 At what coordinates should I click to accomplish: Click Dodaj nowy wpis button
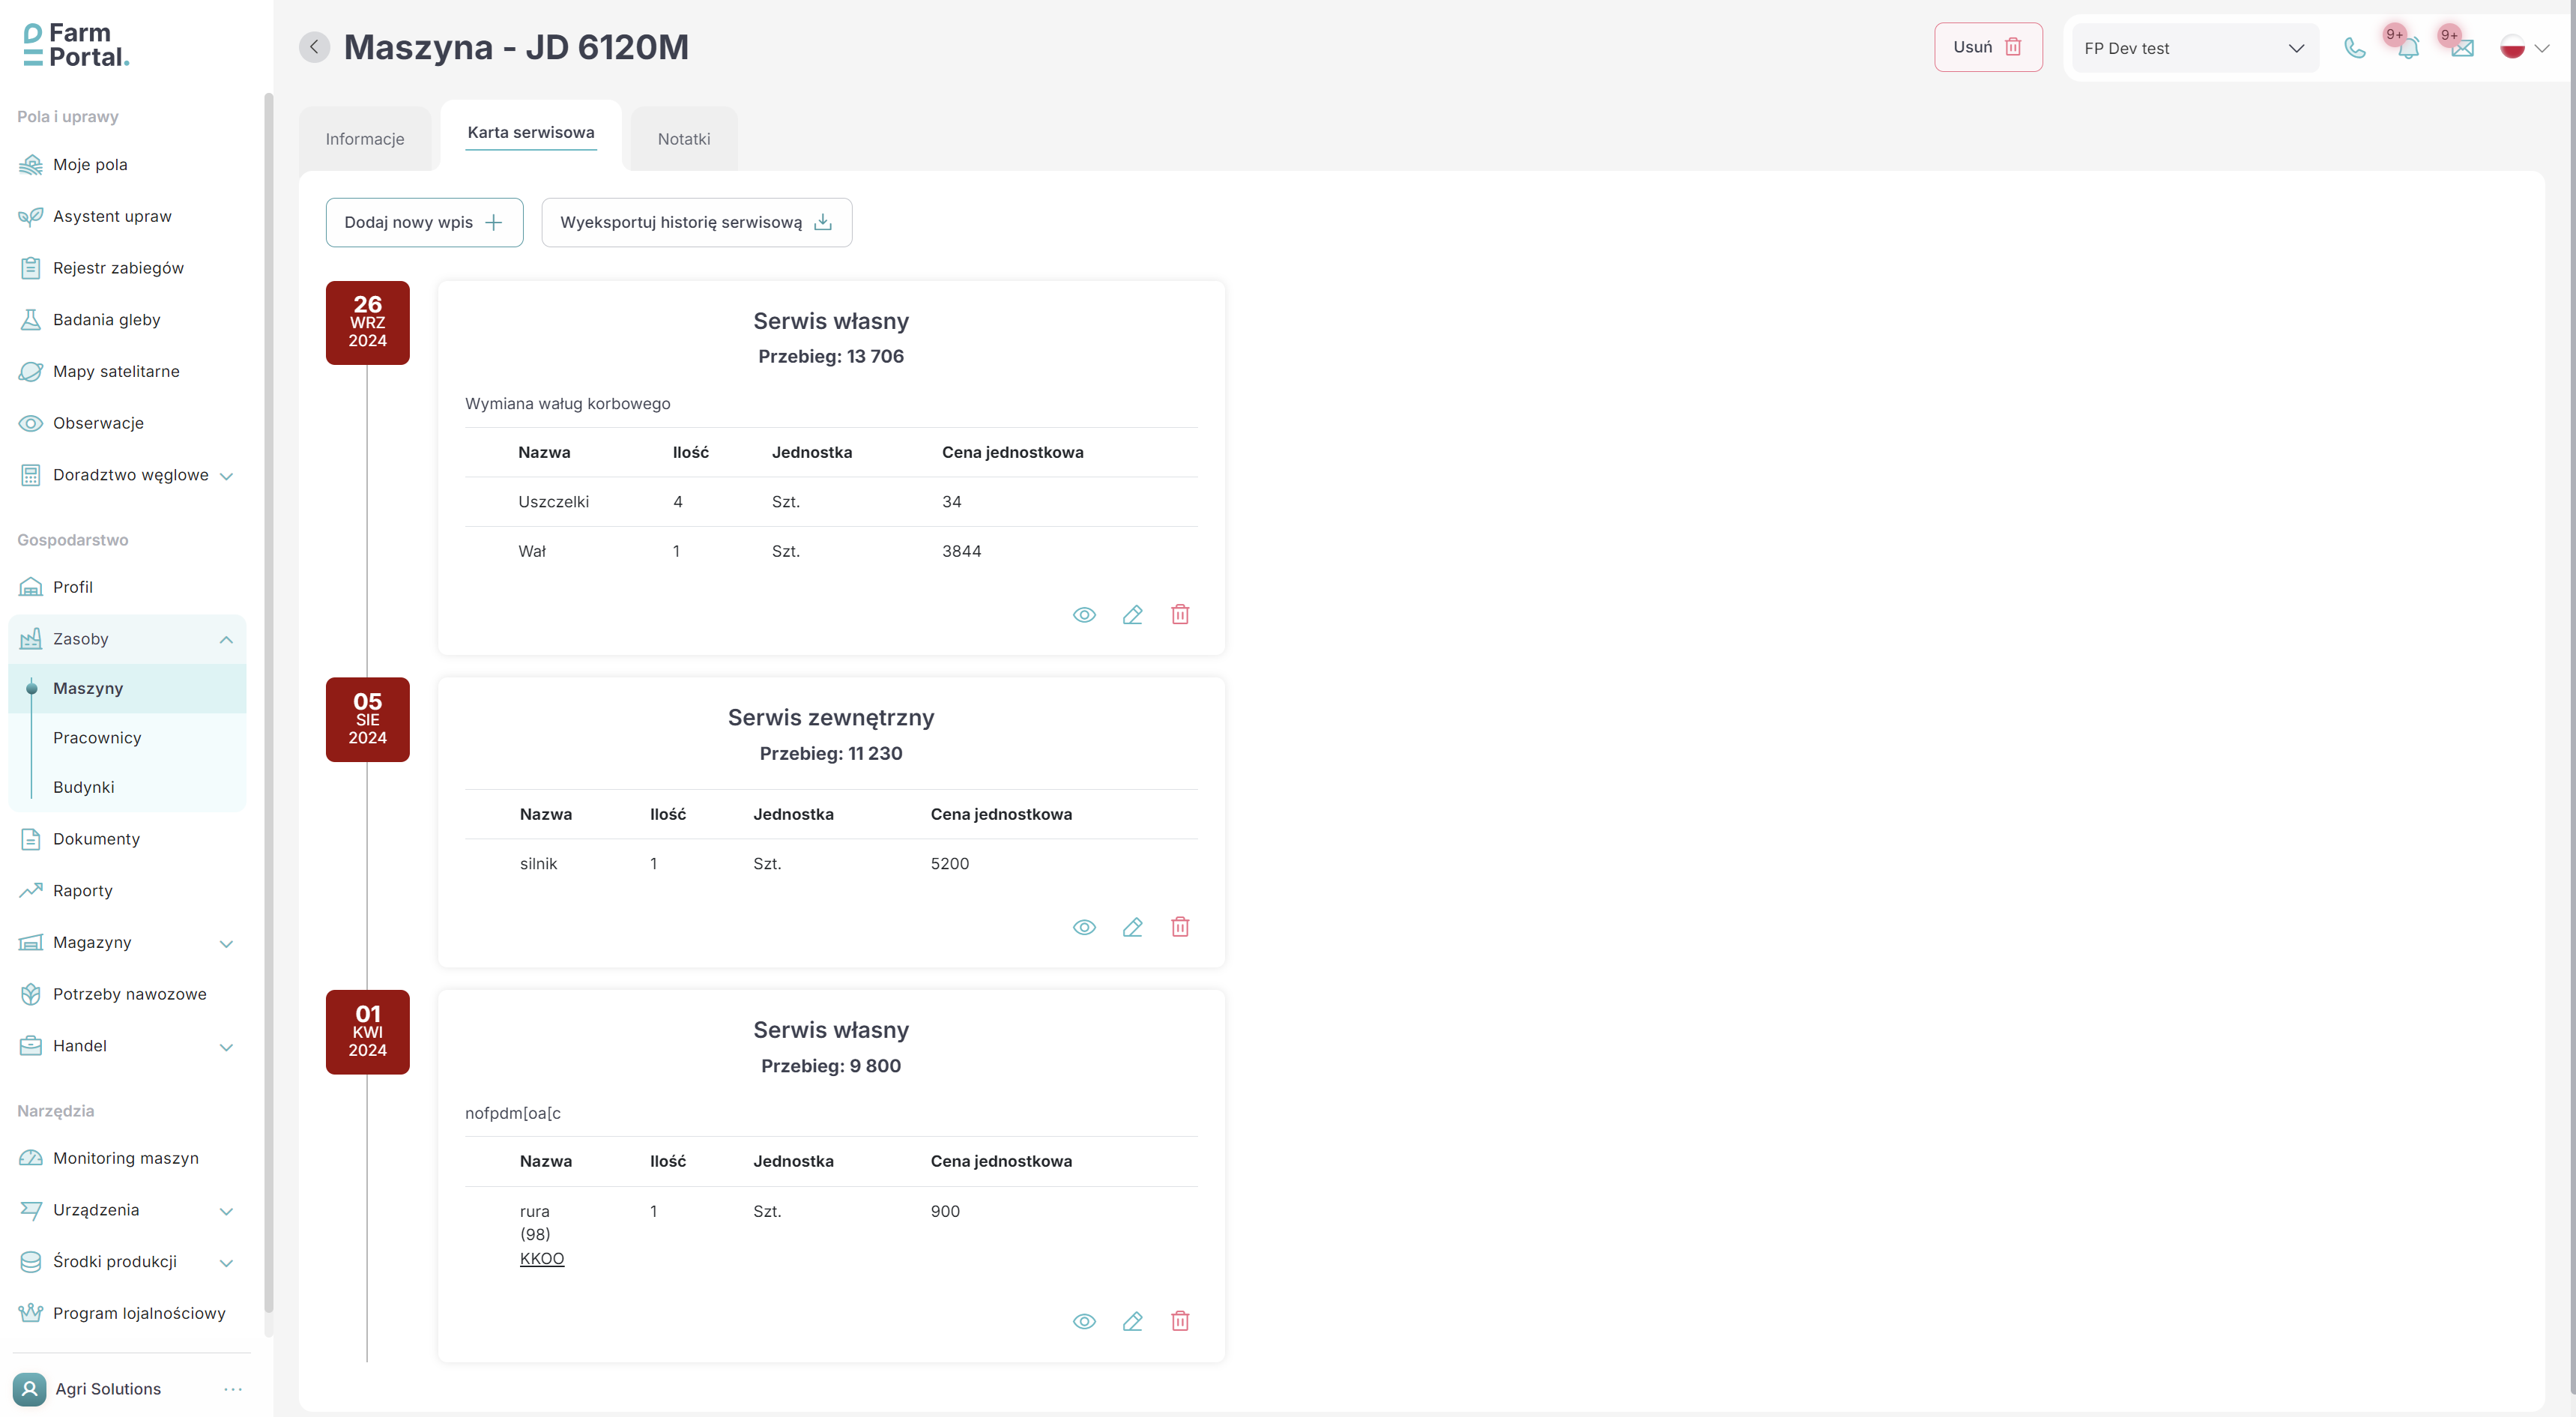click(x=424, y=222)
